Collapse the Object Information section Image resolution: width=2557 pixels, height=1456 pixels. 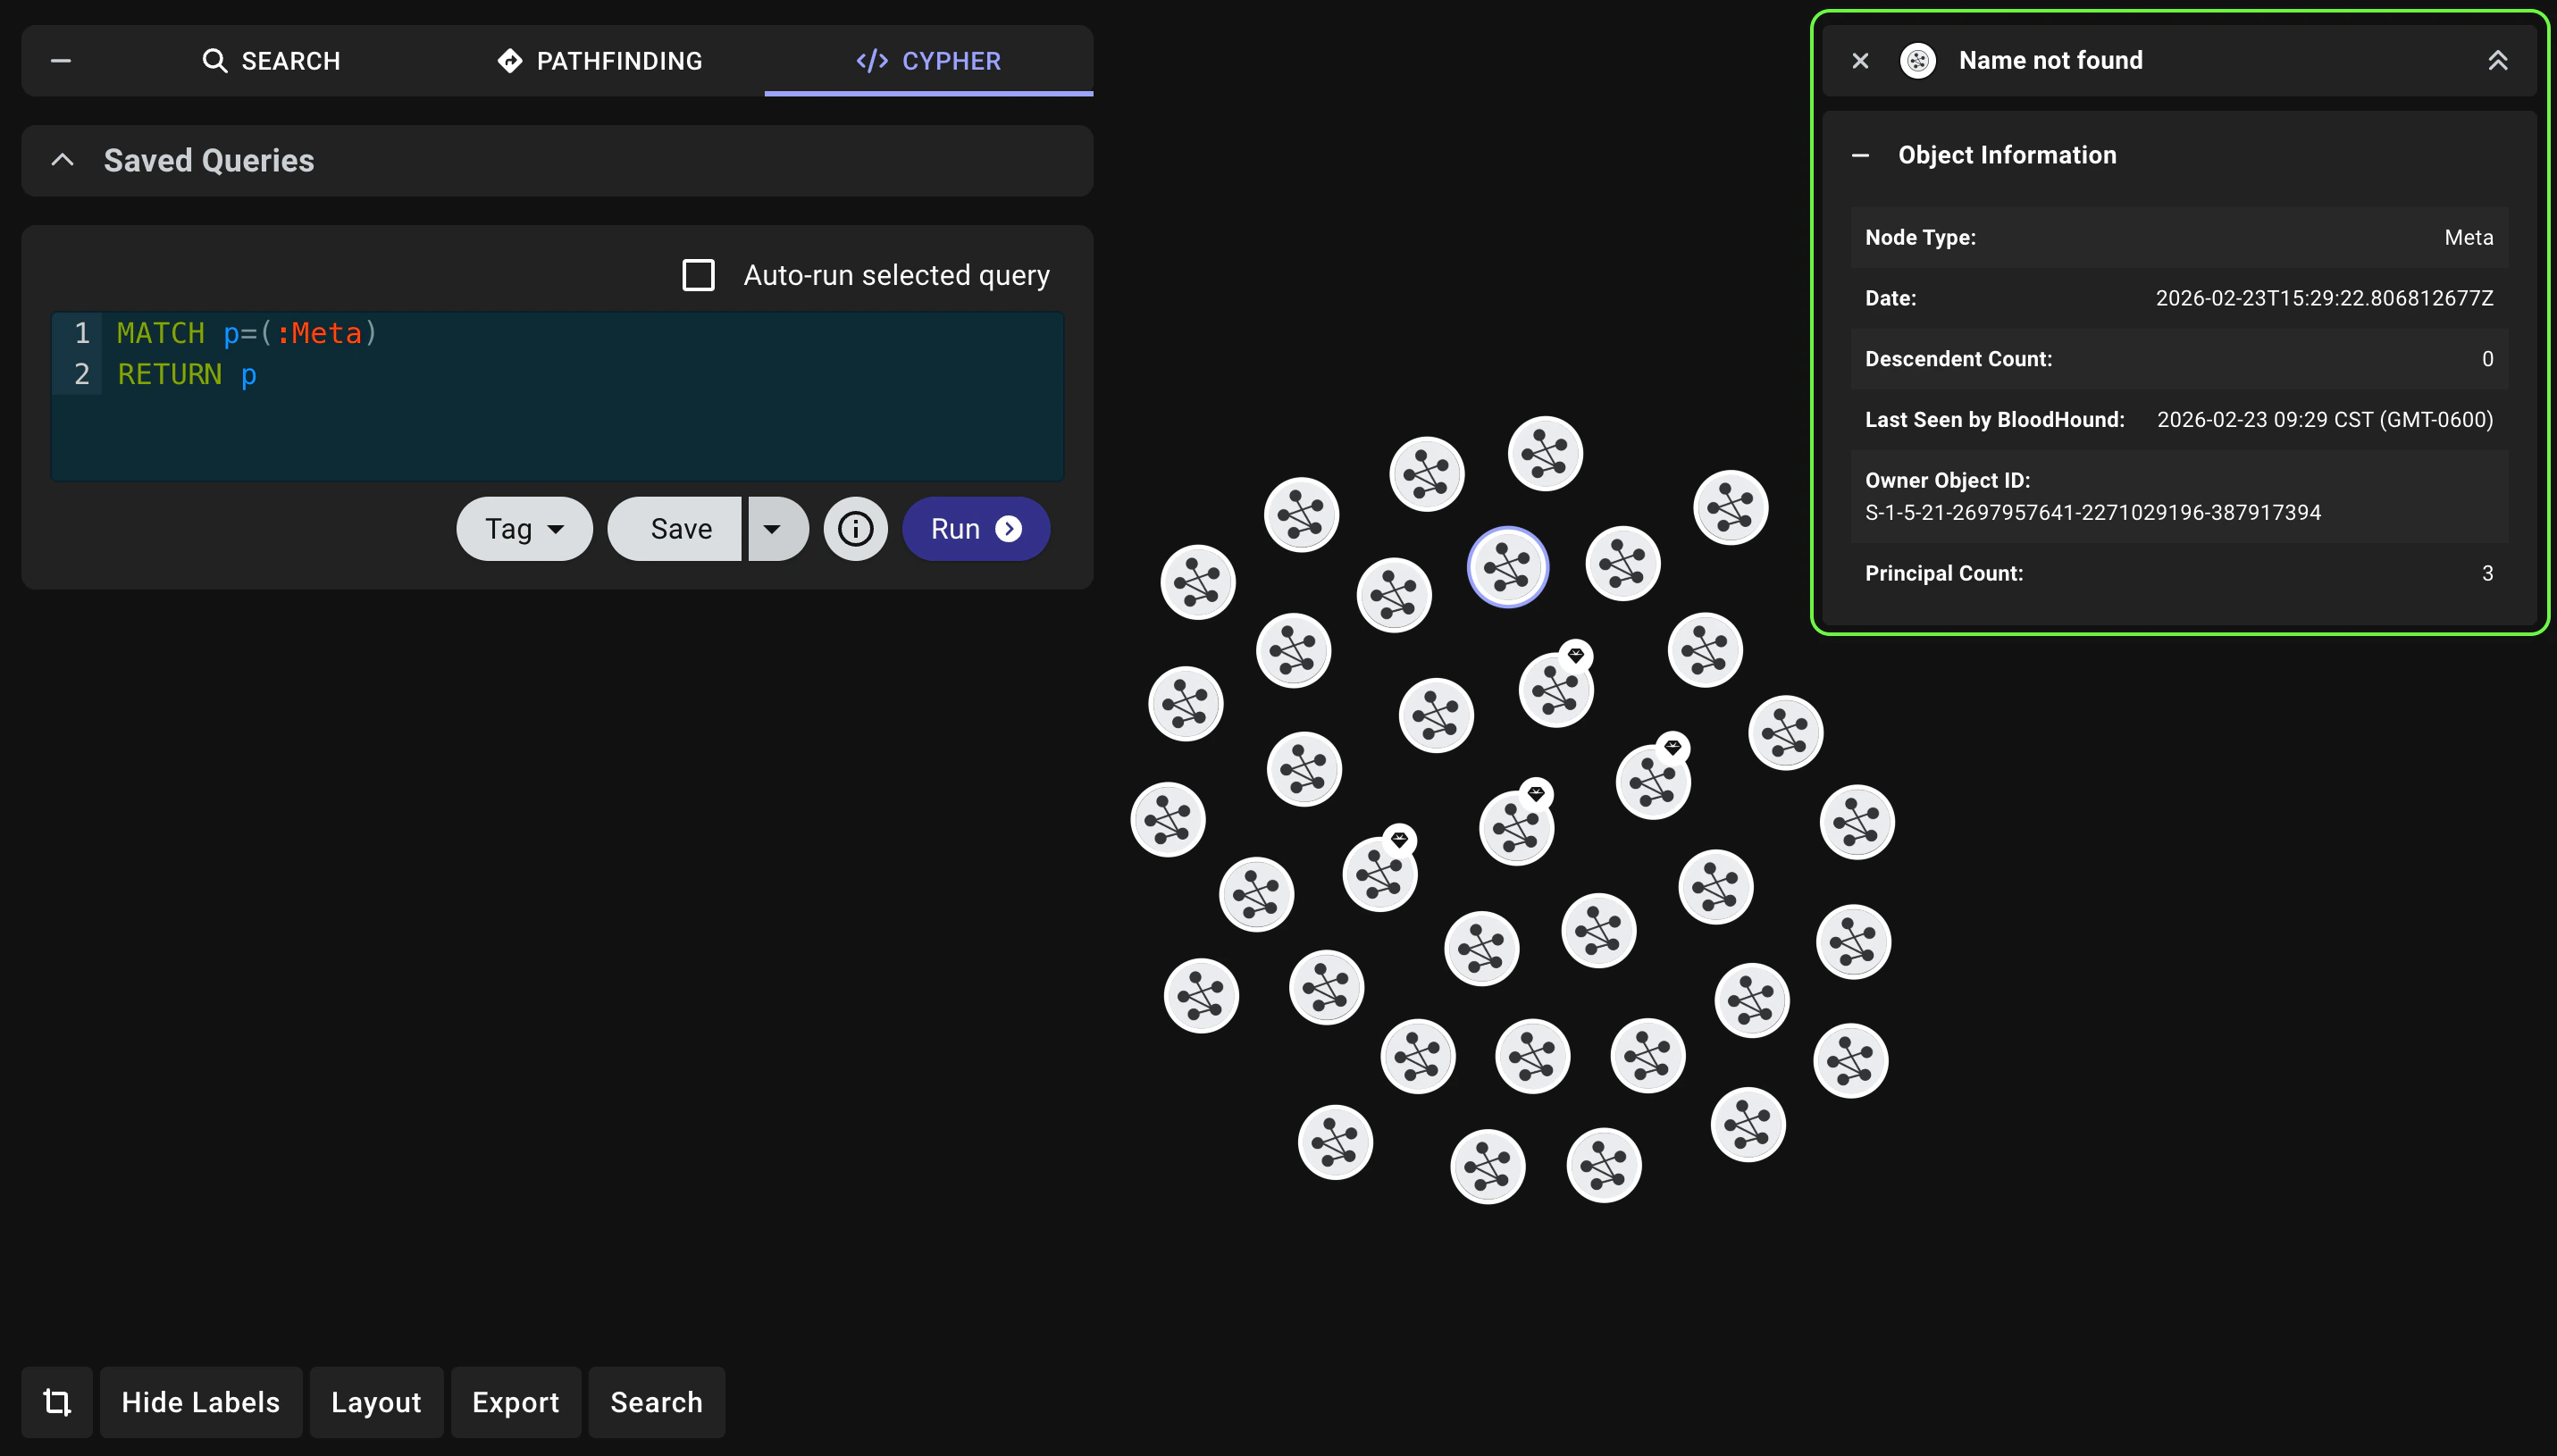[x=1861, y=155]
